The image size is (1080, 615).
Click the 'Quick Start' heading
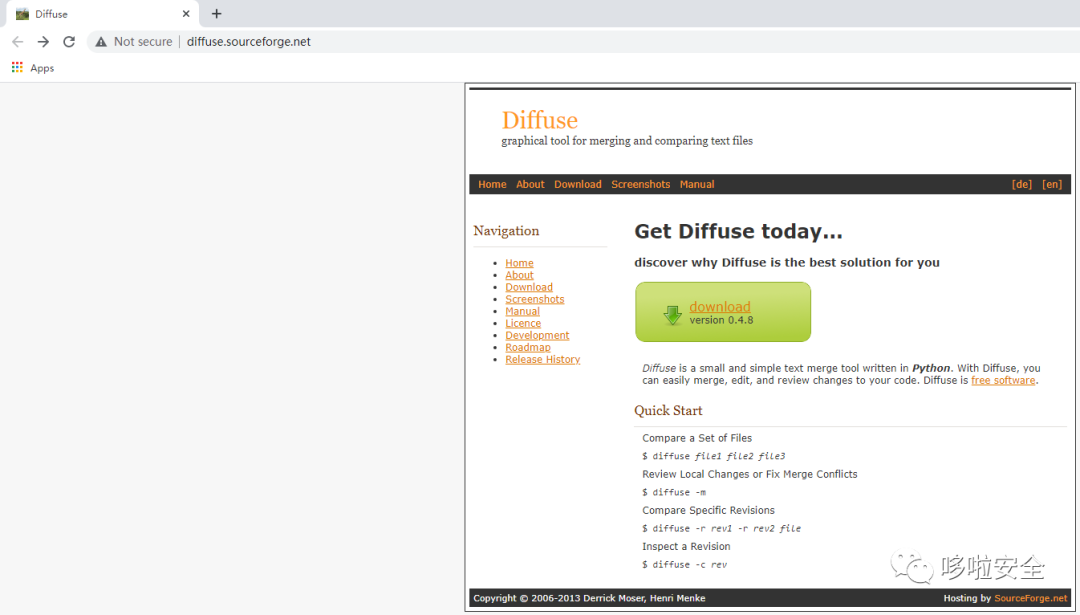pyautogui.click(x=667, y=410)
